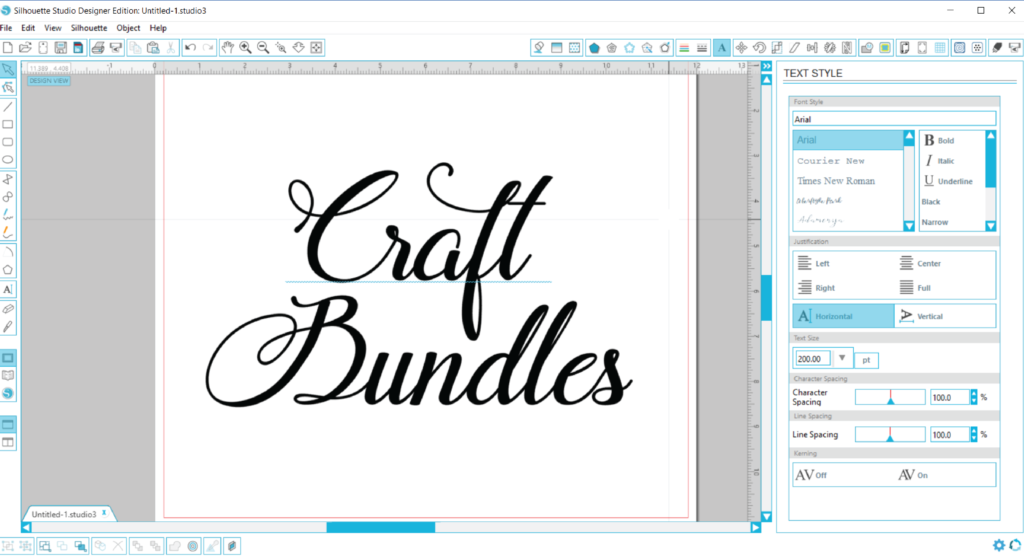Zoom out using the magnifier minus icon
Screen dimensions: 1024x558
[x=263, y=48]
